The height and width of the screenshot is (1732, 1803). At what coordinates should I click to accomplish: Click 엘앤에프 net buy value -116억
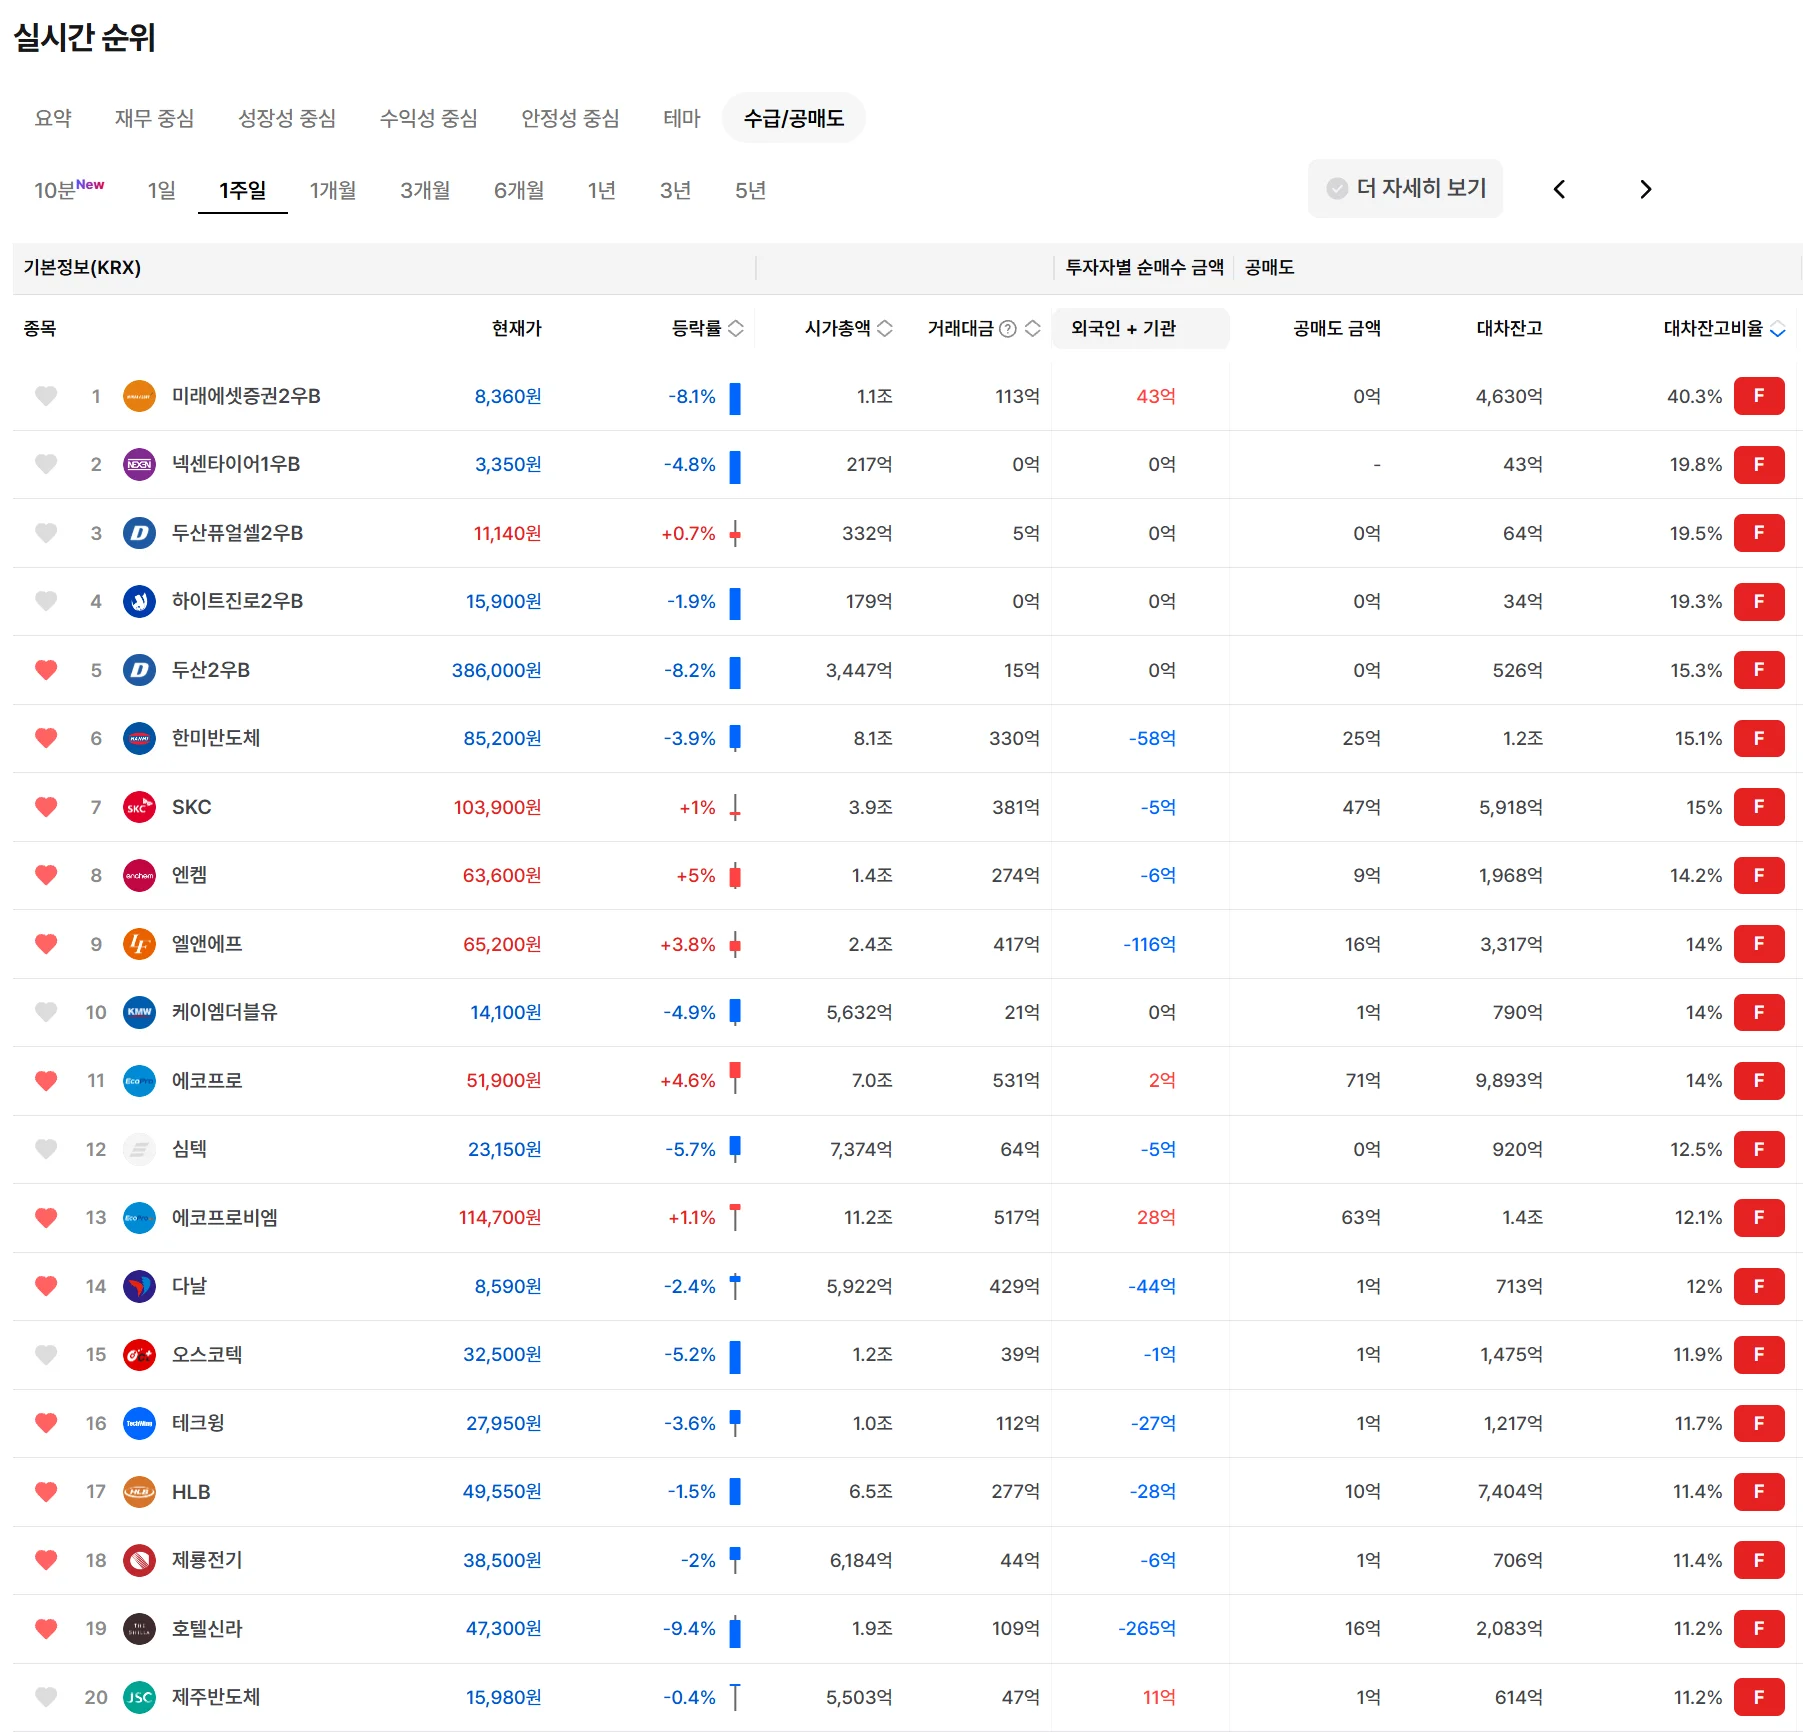tap(1149, 944)
